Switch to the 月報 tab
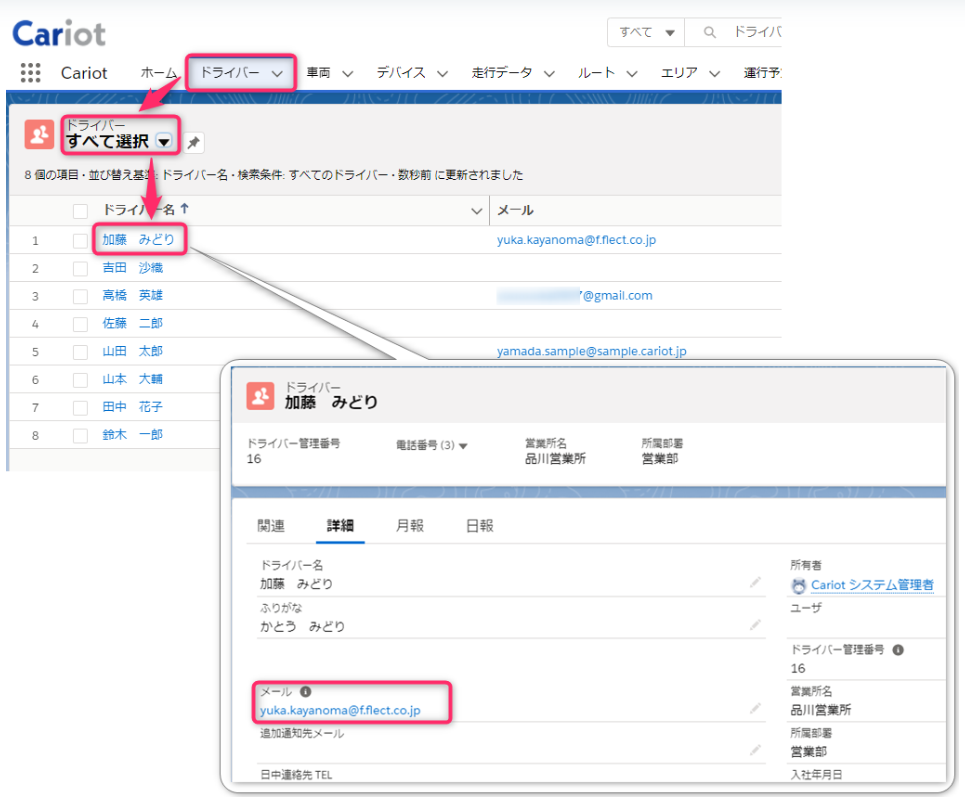The width and height of the screenshot is (965, 803). tap(410, 526)
